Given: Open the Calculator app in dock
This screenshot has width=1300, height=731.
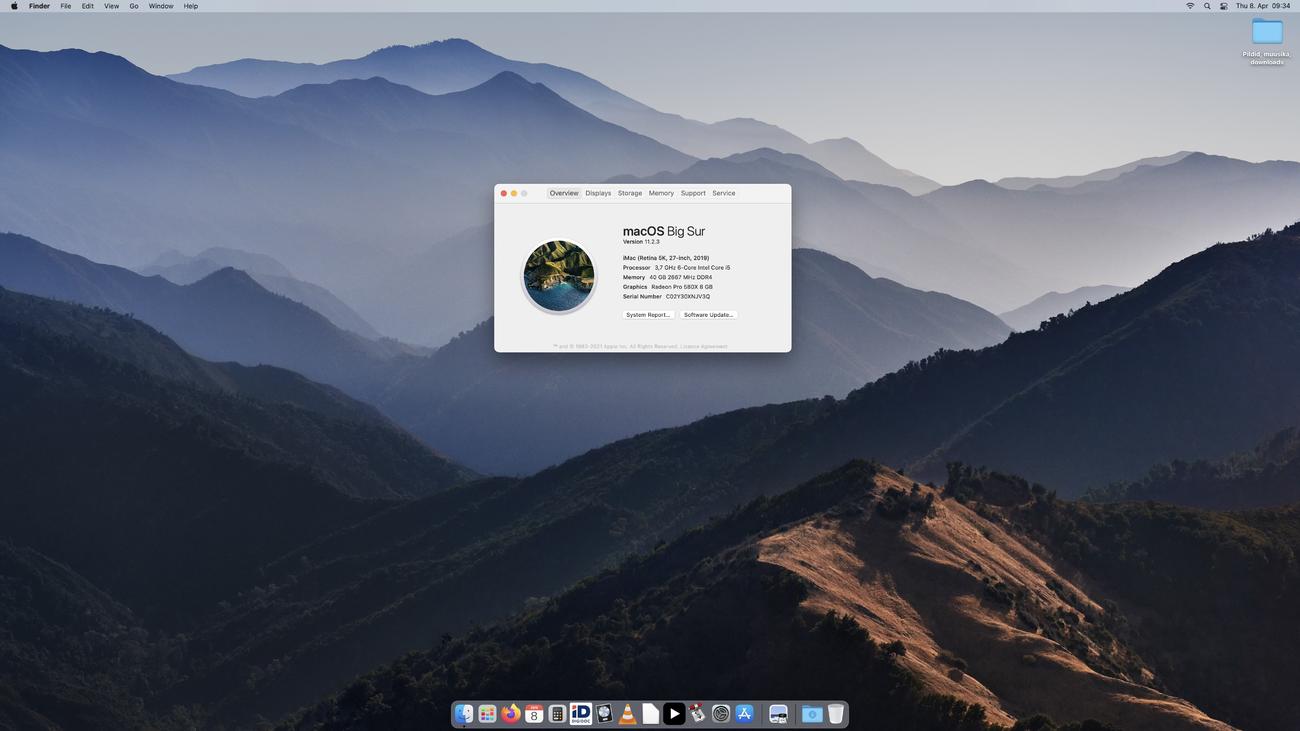Looking at the screenshot, I should pyautogui.click(x=557, y=714).
